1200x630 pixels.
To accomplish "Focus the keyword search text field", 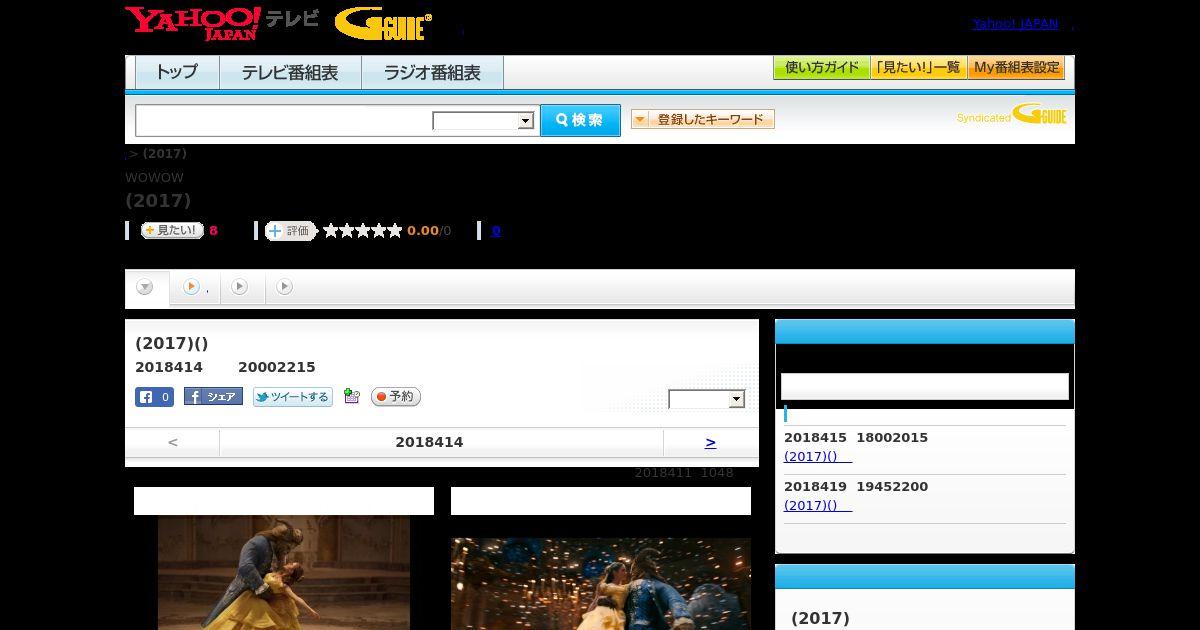I will (283, 120).
